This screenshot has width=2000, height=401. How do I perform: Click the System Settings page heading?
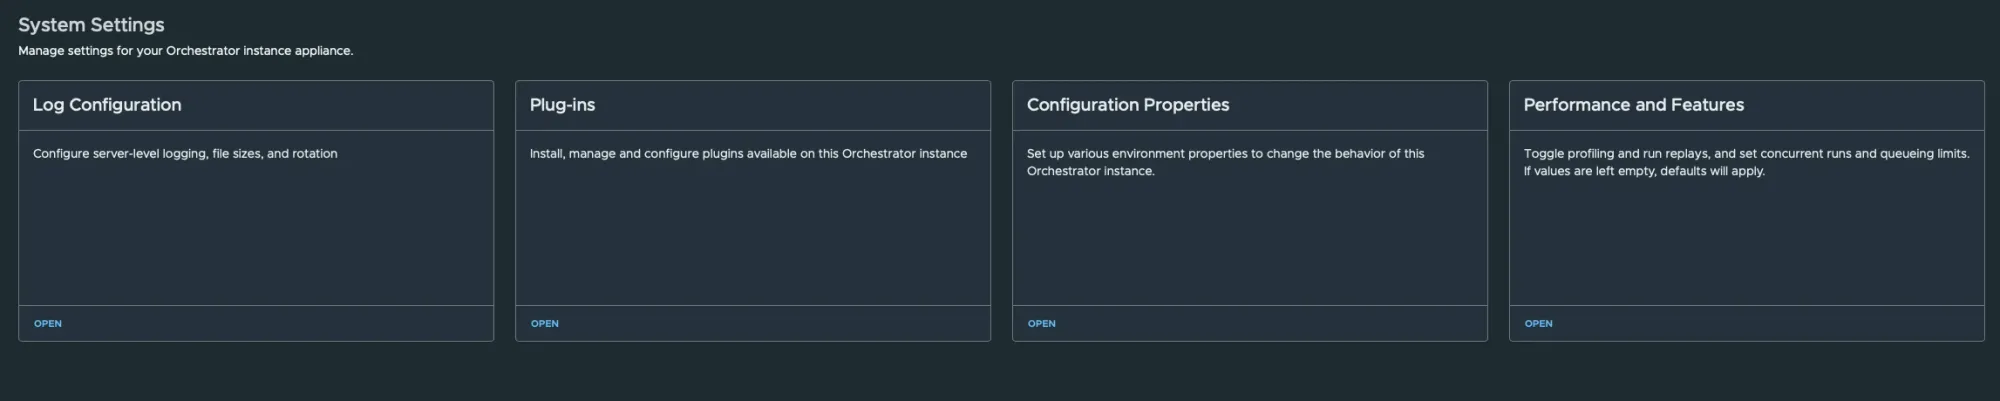click(91, 25)
